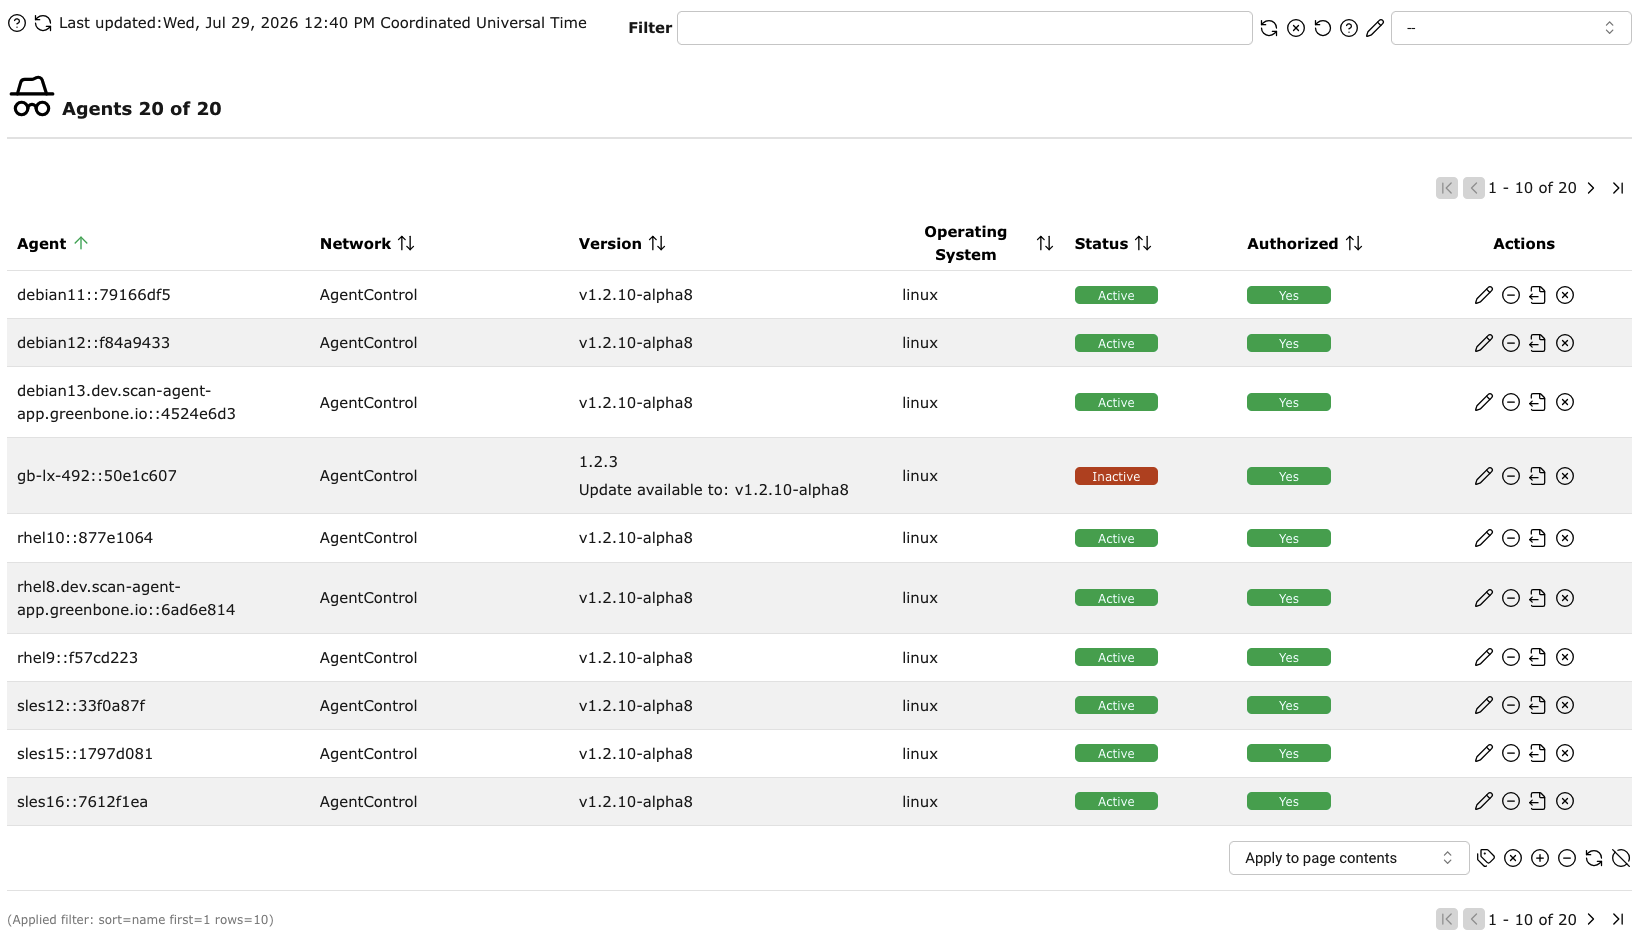The width and height of the screenshot is (1643, 942).
Task: Click the tag icon in bulk actions
Action: (x=1486, y=858)
